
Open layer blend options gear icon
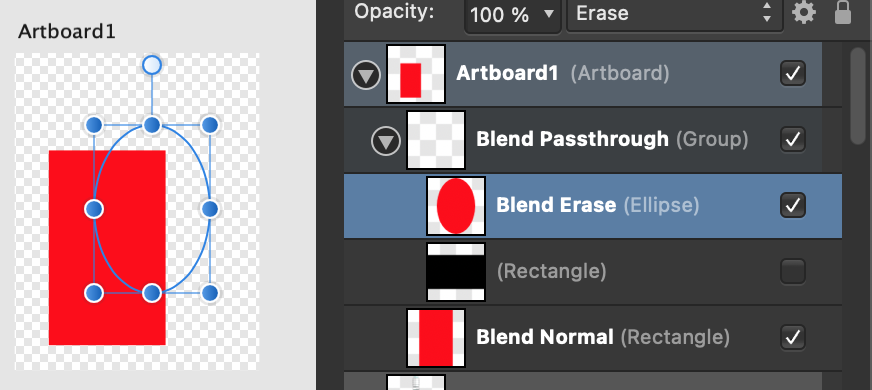pos(804,12)
